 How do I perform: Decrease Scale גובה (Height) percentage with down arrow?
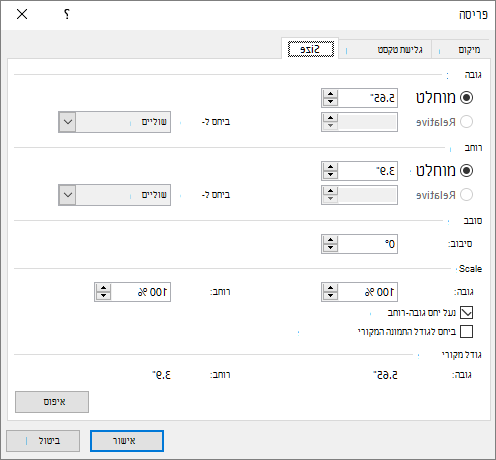pos(330,296)
